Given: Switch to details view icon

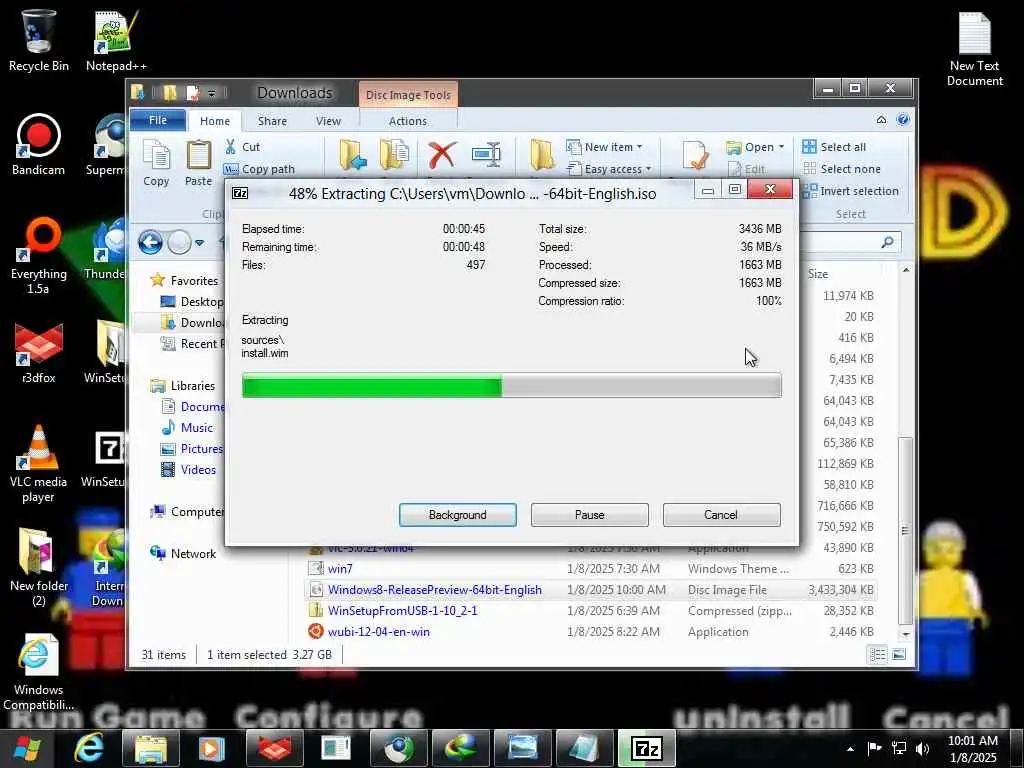Looking at the screenshot, I should click(x=878, y=654).
